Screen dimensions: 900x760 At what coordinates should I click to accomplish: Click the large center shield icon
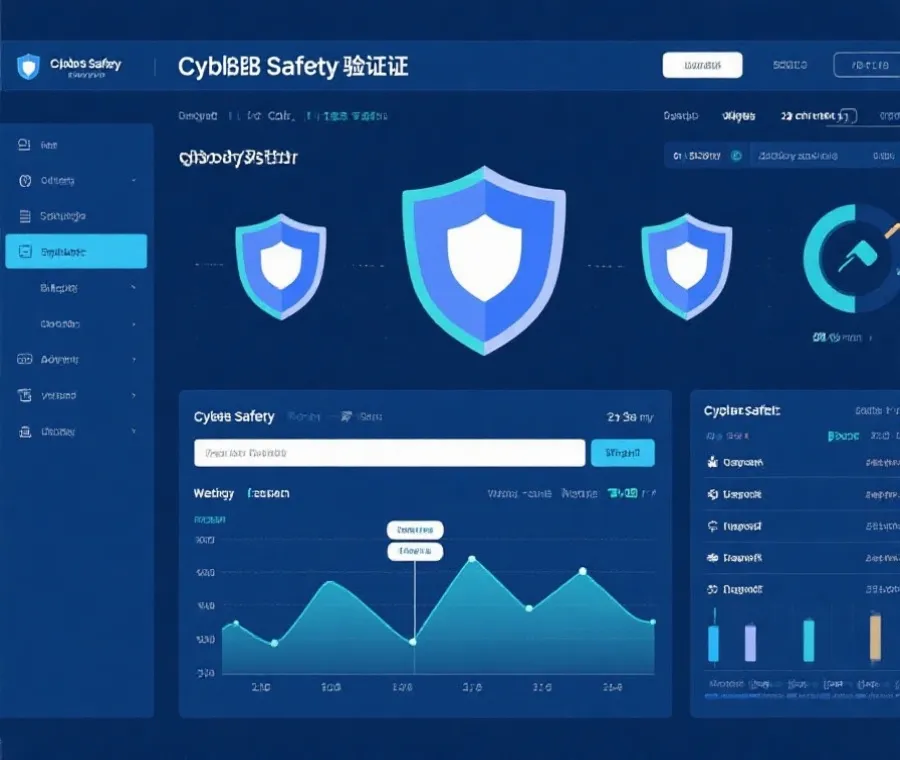(484, 259)
